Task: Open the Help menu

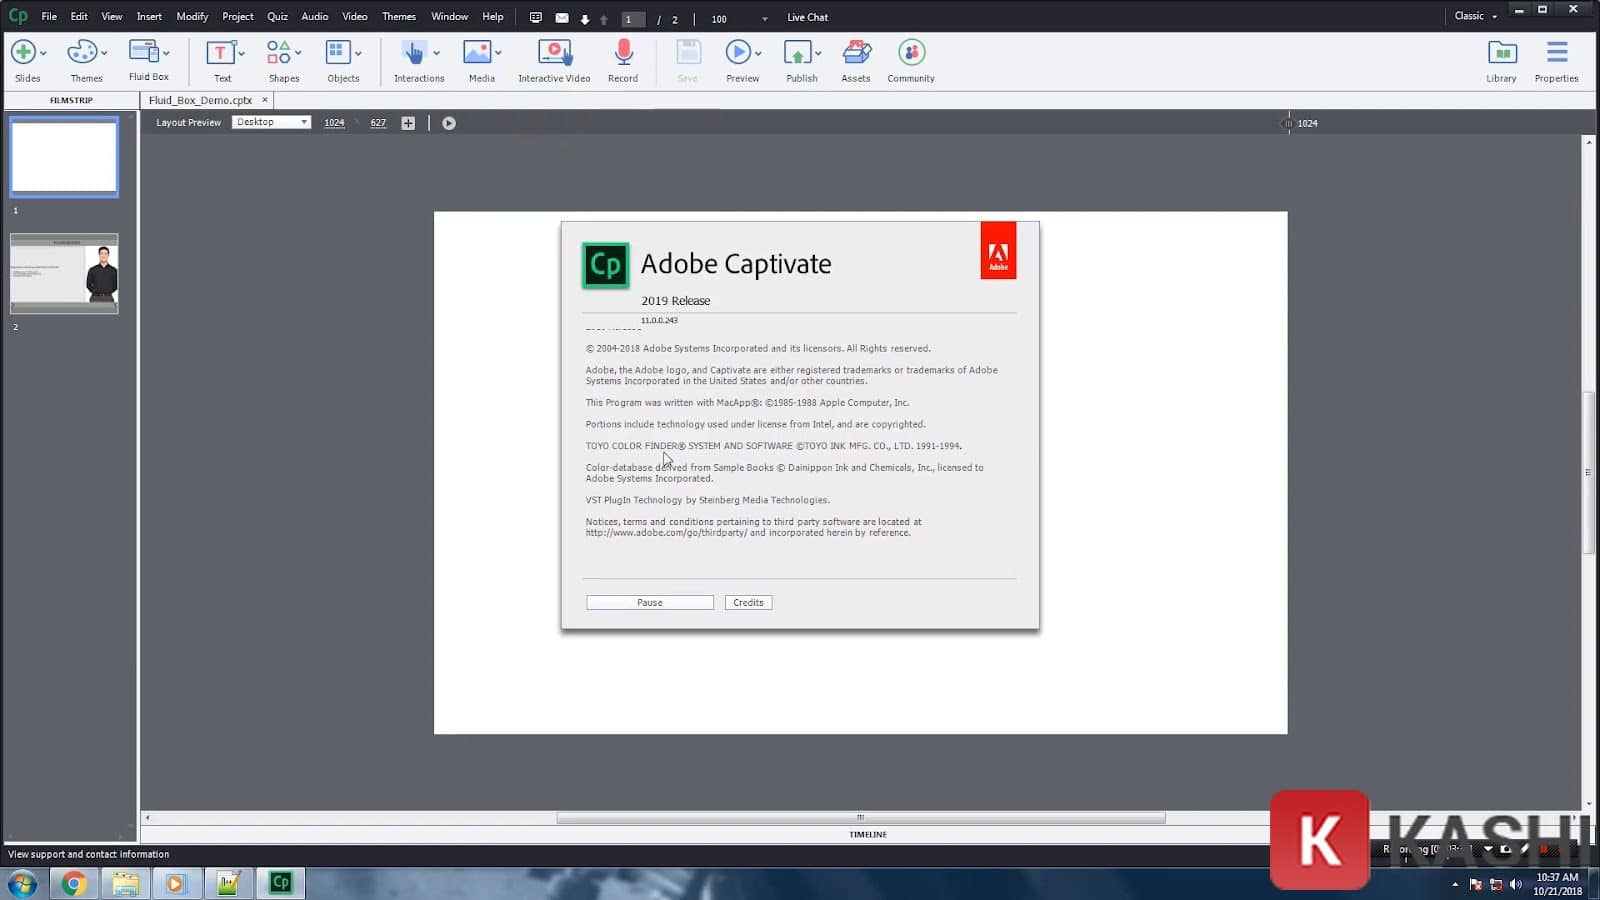Action: click(493, 16)
